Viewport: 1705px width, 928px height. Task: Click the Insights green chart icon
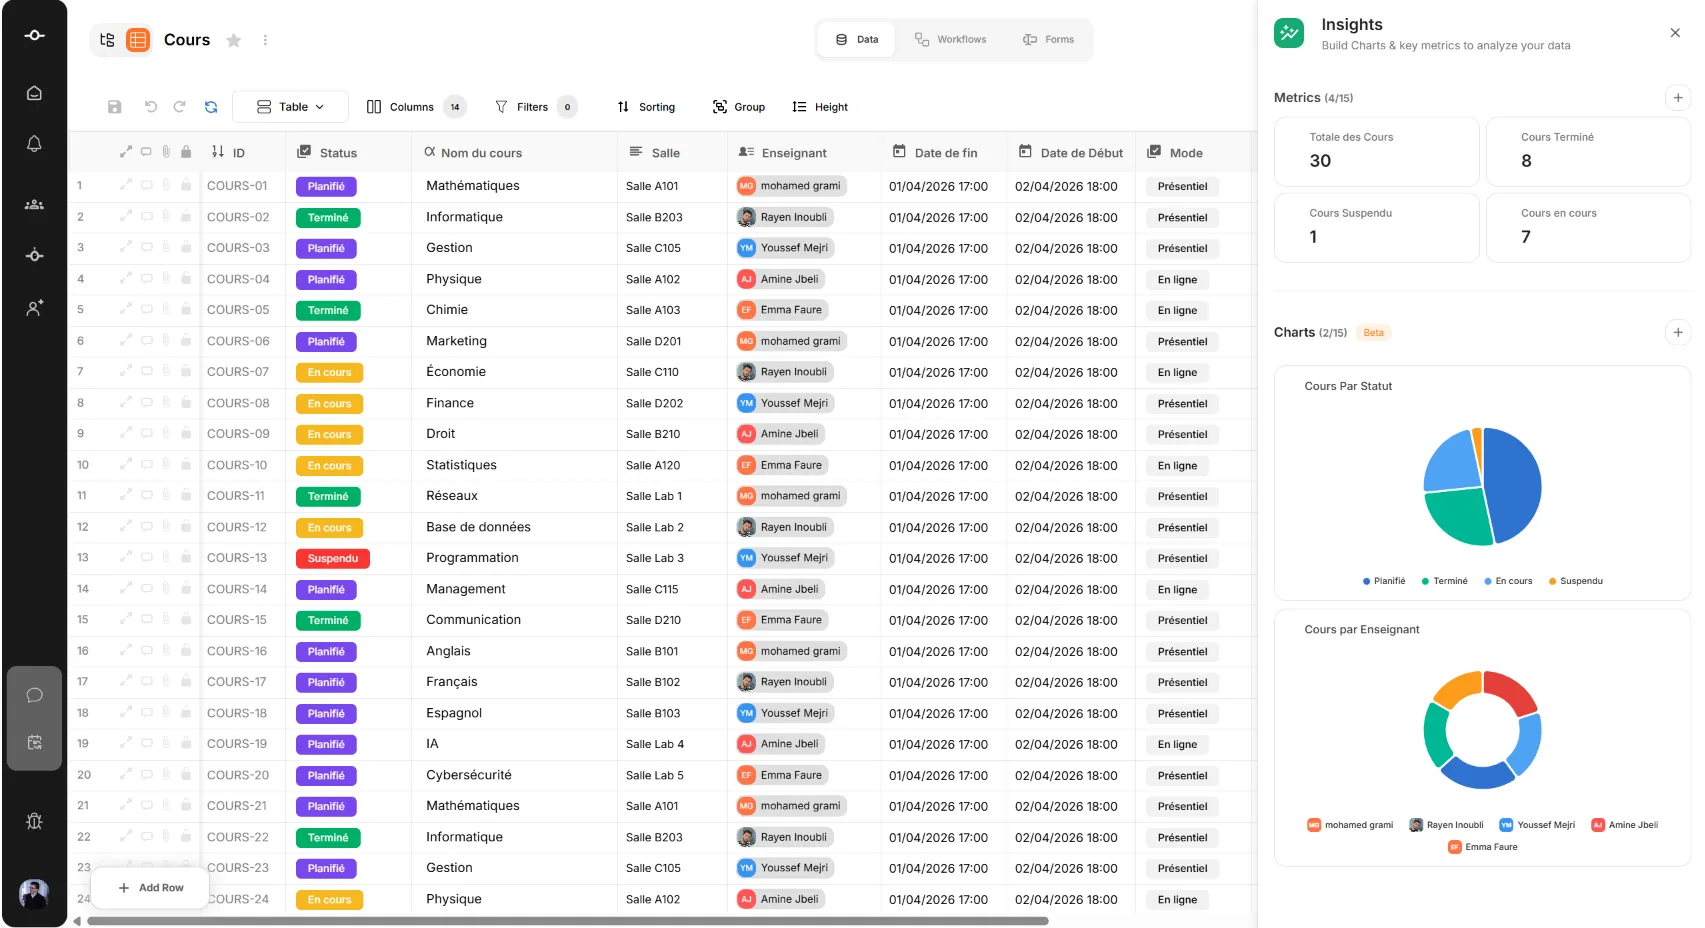coord(1289,33)
